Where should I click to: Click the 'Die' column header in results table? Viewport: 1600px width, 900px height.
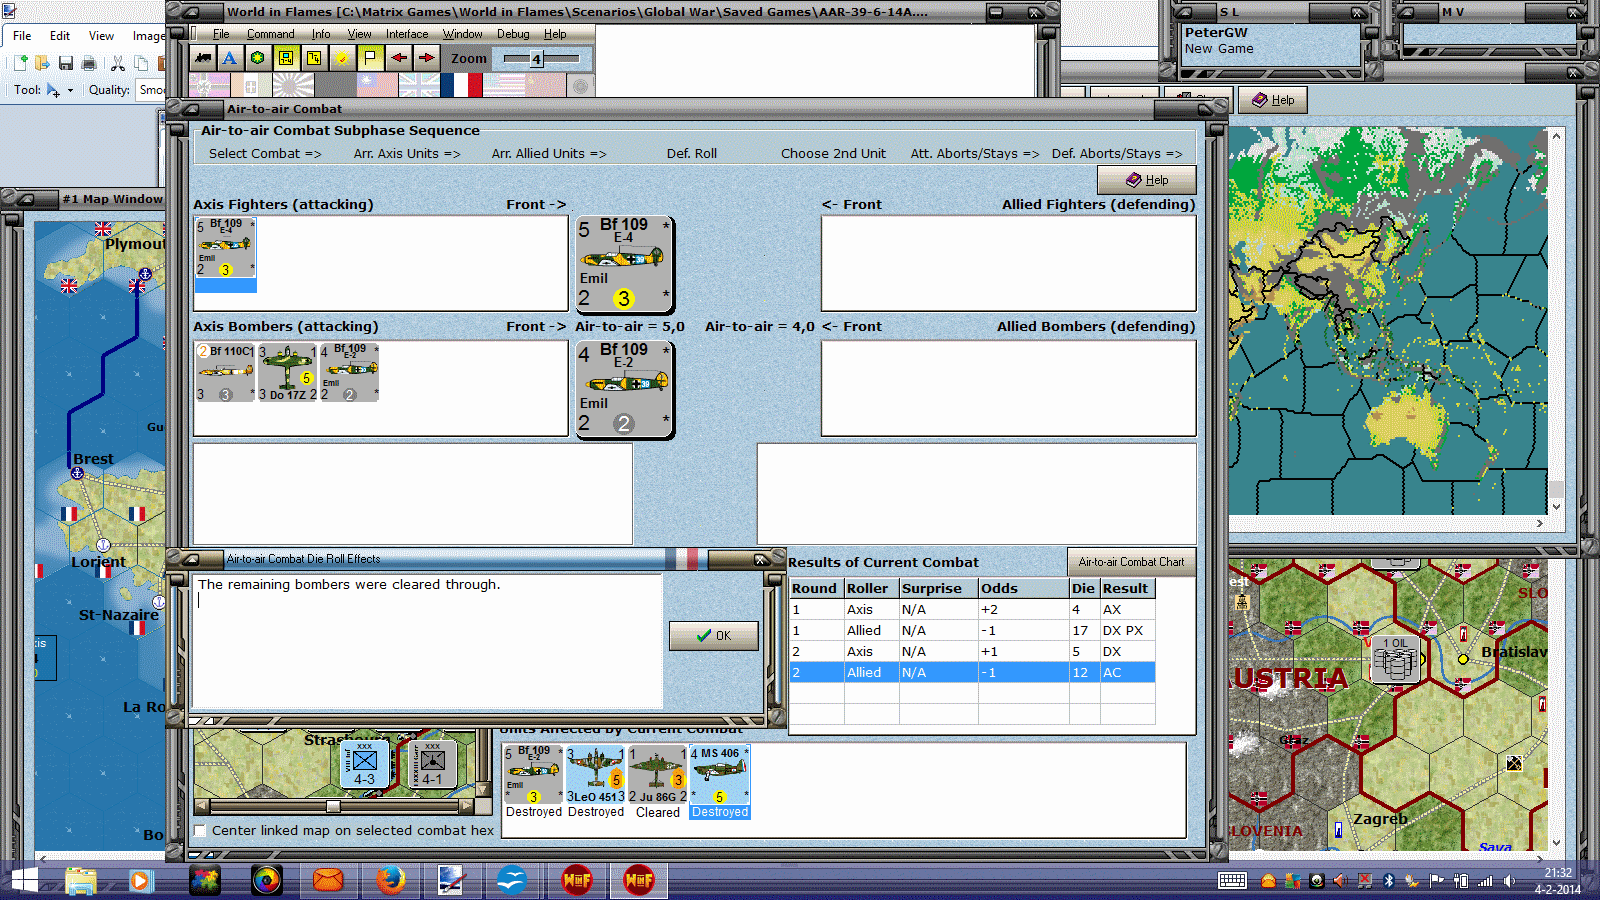(x=1084, y=588)
